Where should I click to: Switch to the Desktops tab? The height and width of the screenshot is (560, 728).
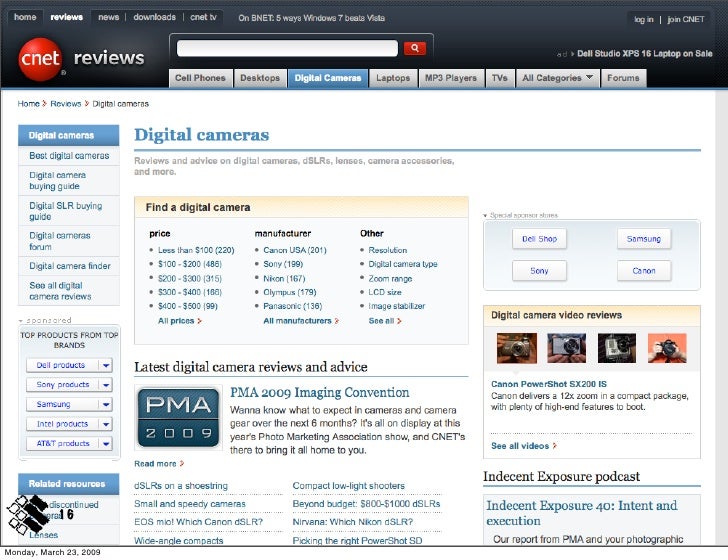click(x=260, y=78)
